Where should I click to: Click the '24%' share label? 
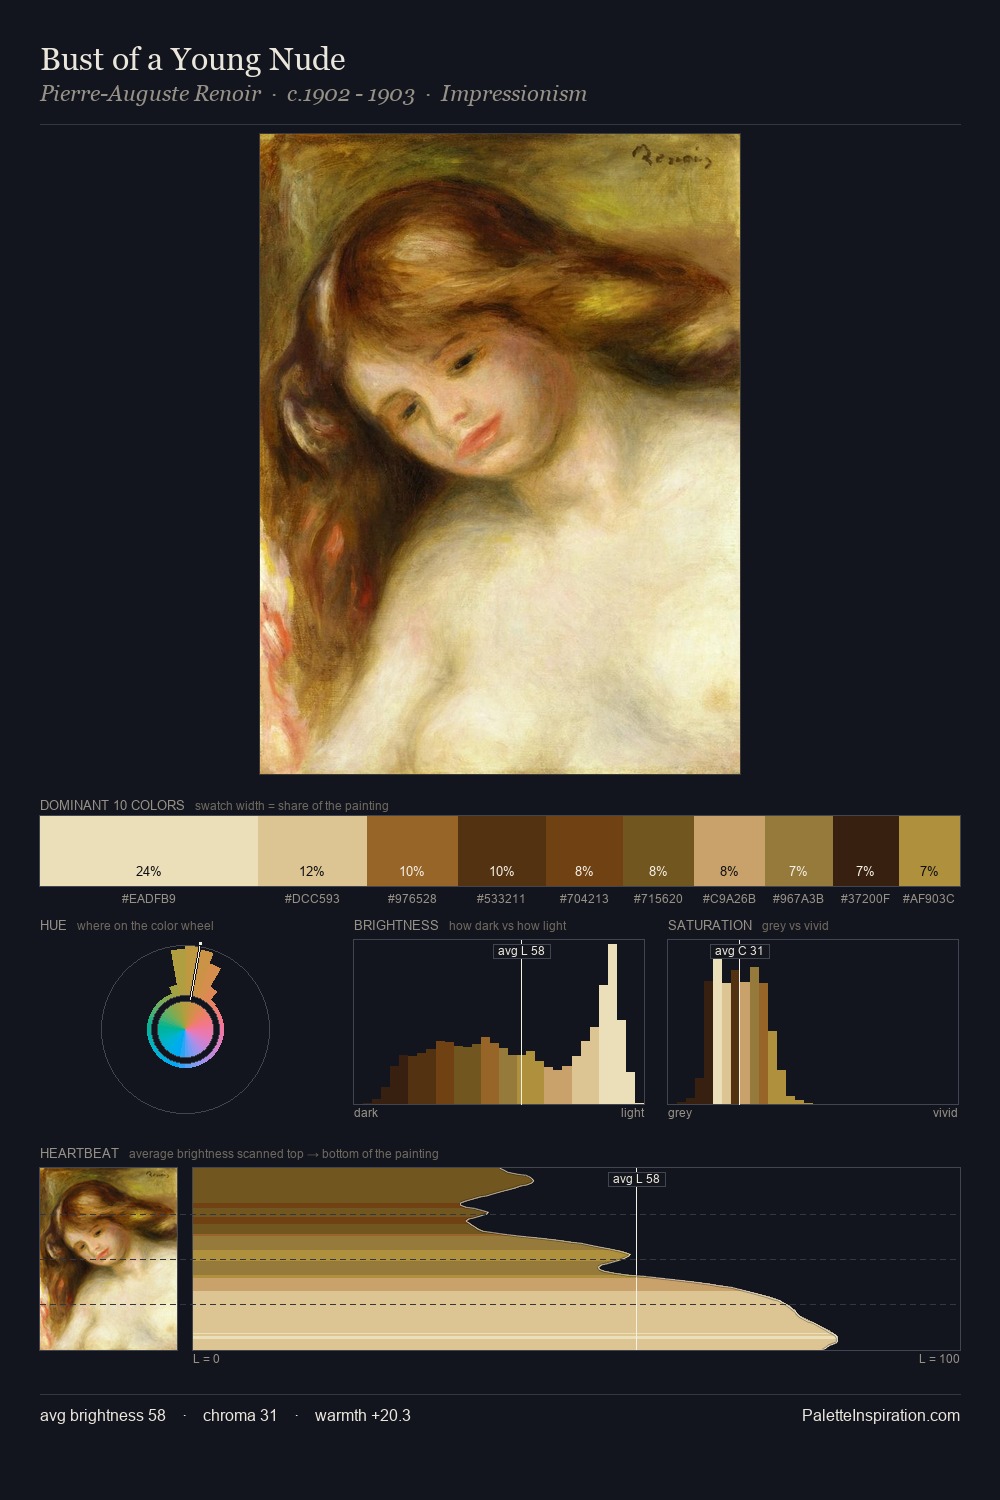click(x=149, y=871)
